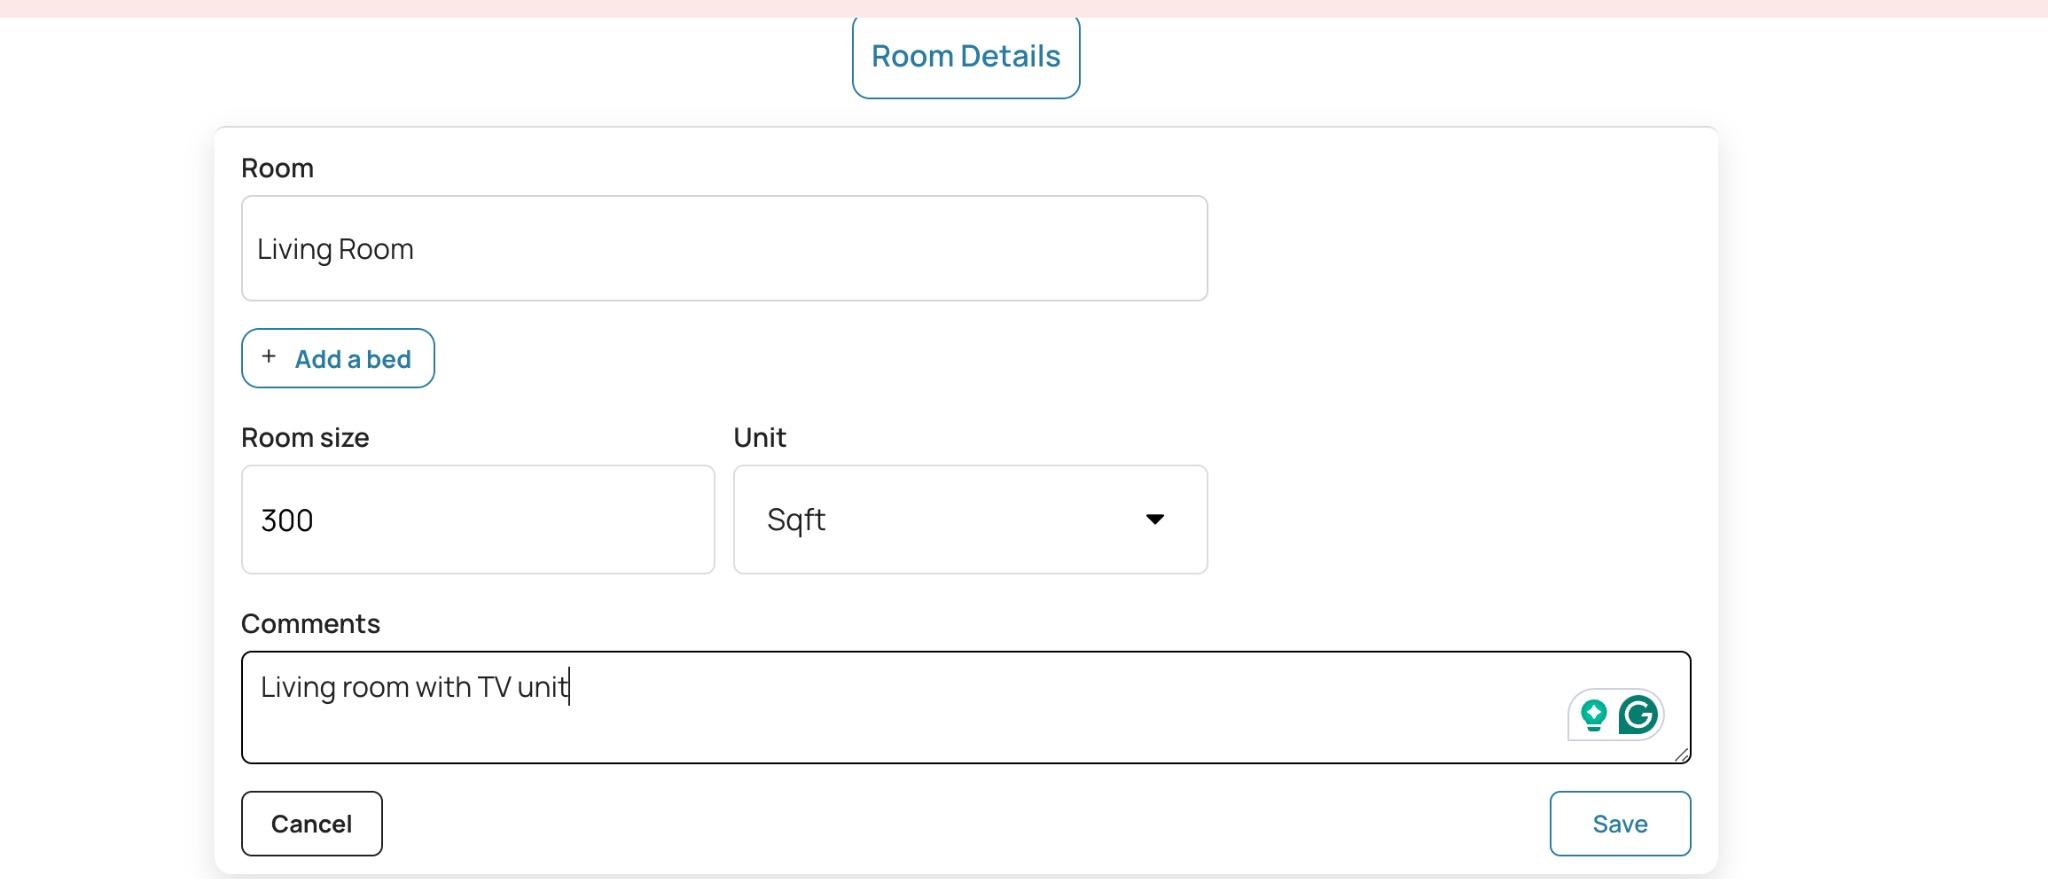Click the Grammarly lightbulb suggestions icon

[1593, 715]
